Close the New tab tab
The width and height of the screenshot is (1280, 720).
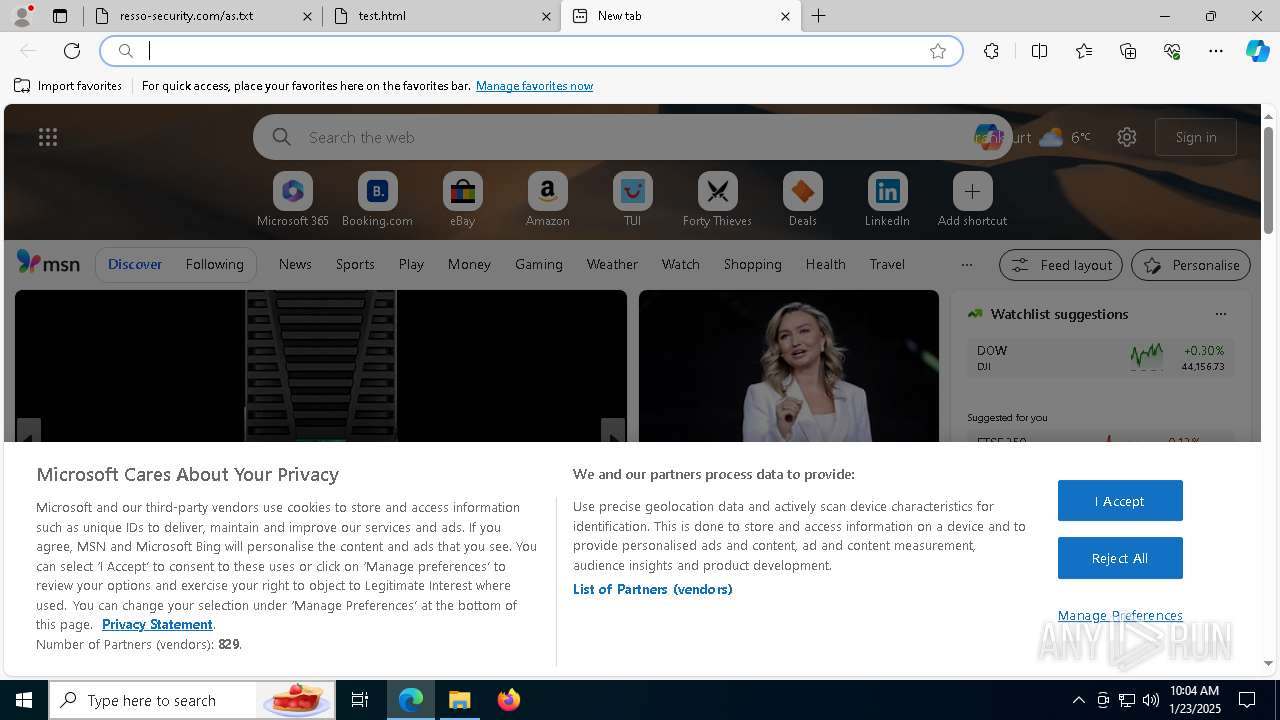pos(785,16)
